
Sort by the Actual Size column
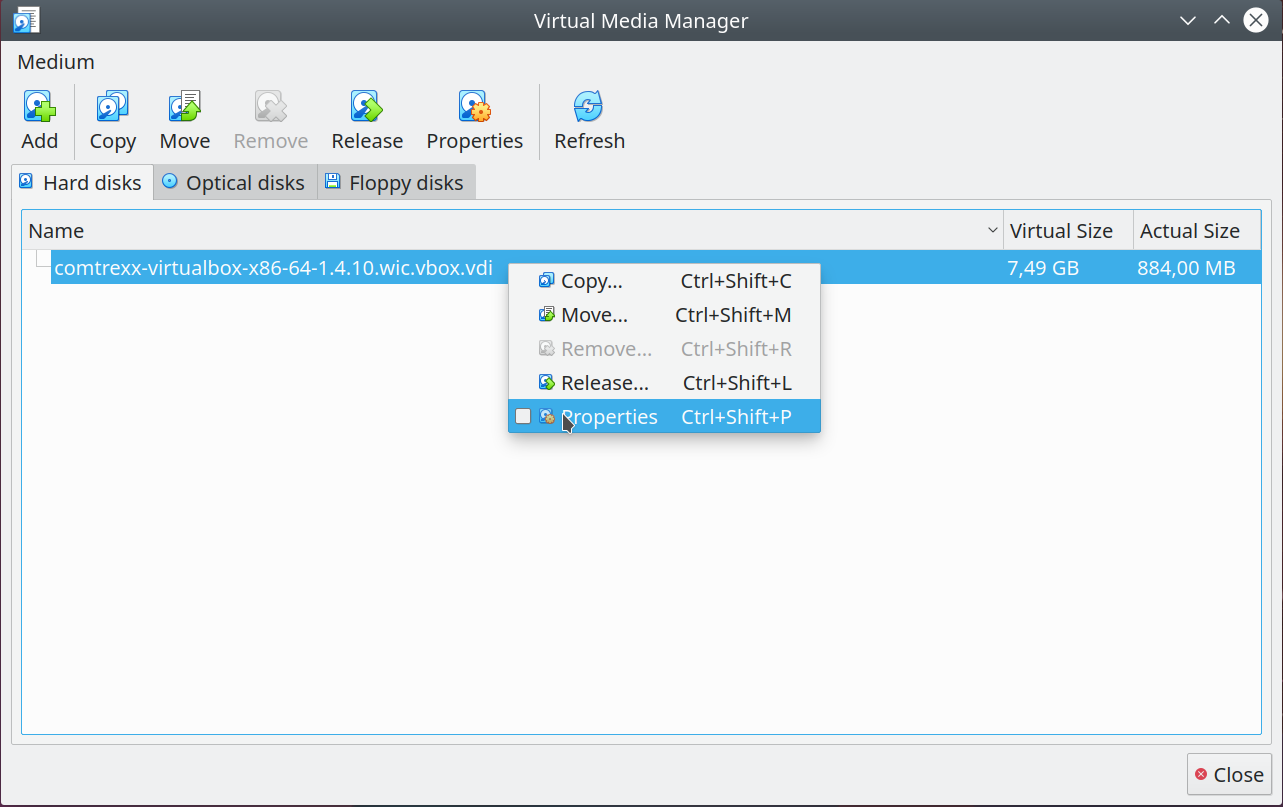[1197, 231]
